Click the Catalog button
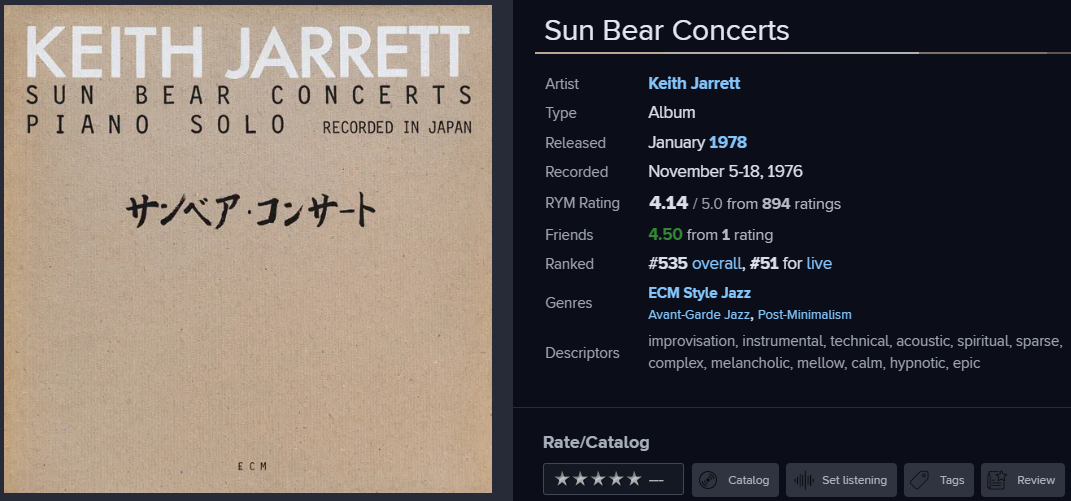Viewport: 1071px width, 501px height. click(735, 480)
